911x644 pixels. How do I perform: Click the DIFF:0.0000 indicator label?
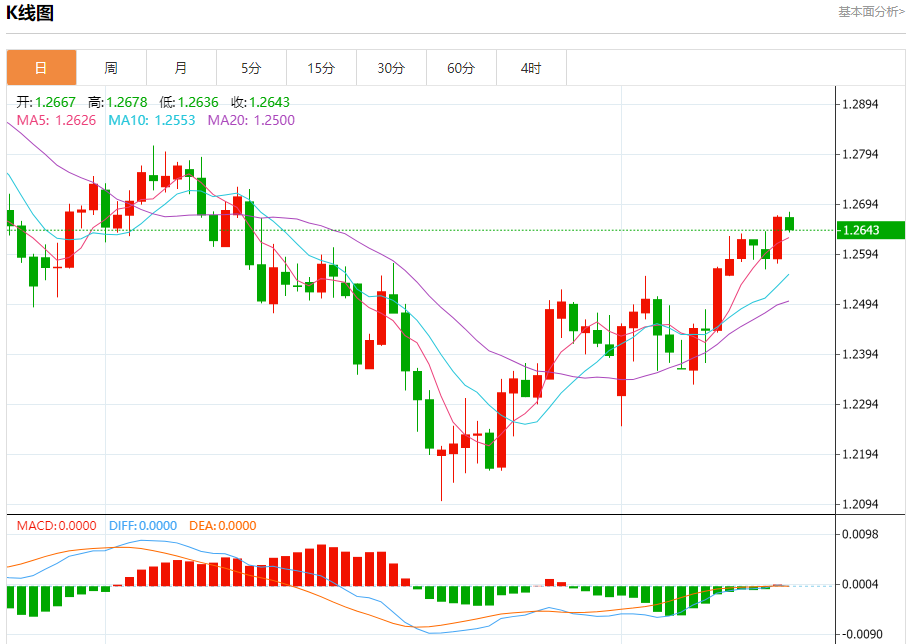pos(143,526)
